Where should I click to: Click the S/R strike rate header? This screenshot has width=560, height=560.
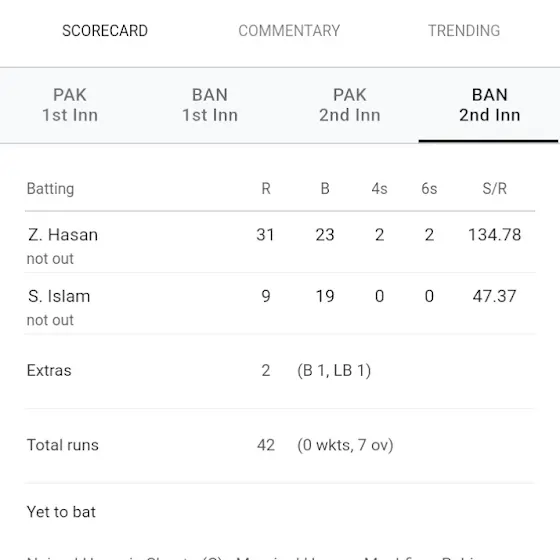pos(495,189)
